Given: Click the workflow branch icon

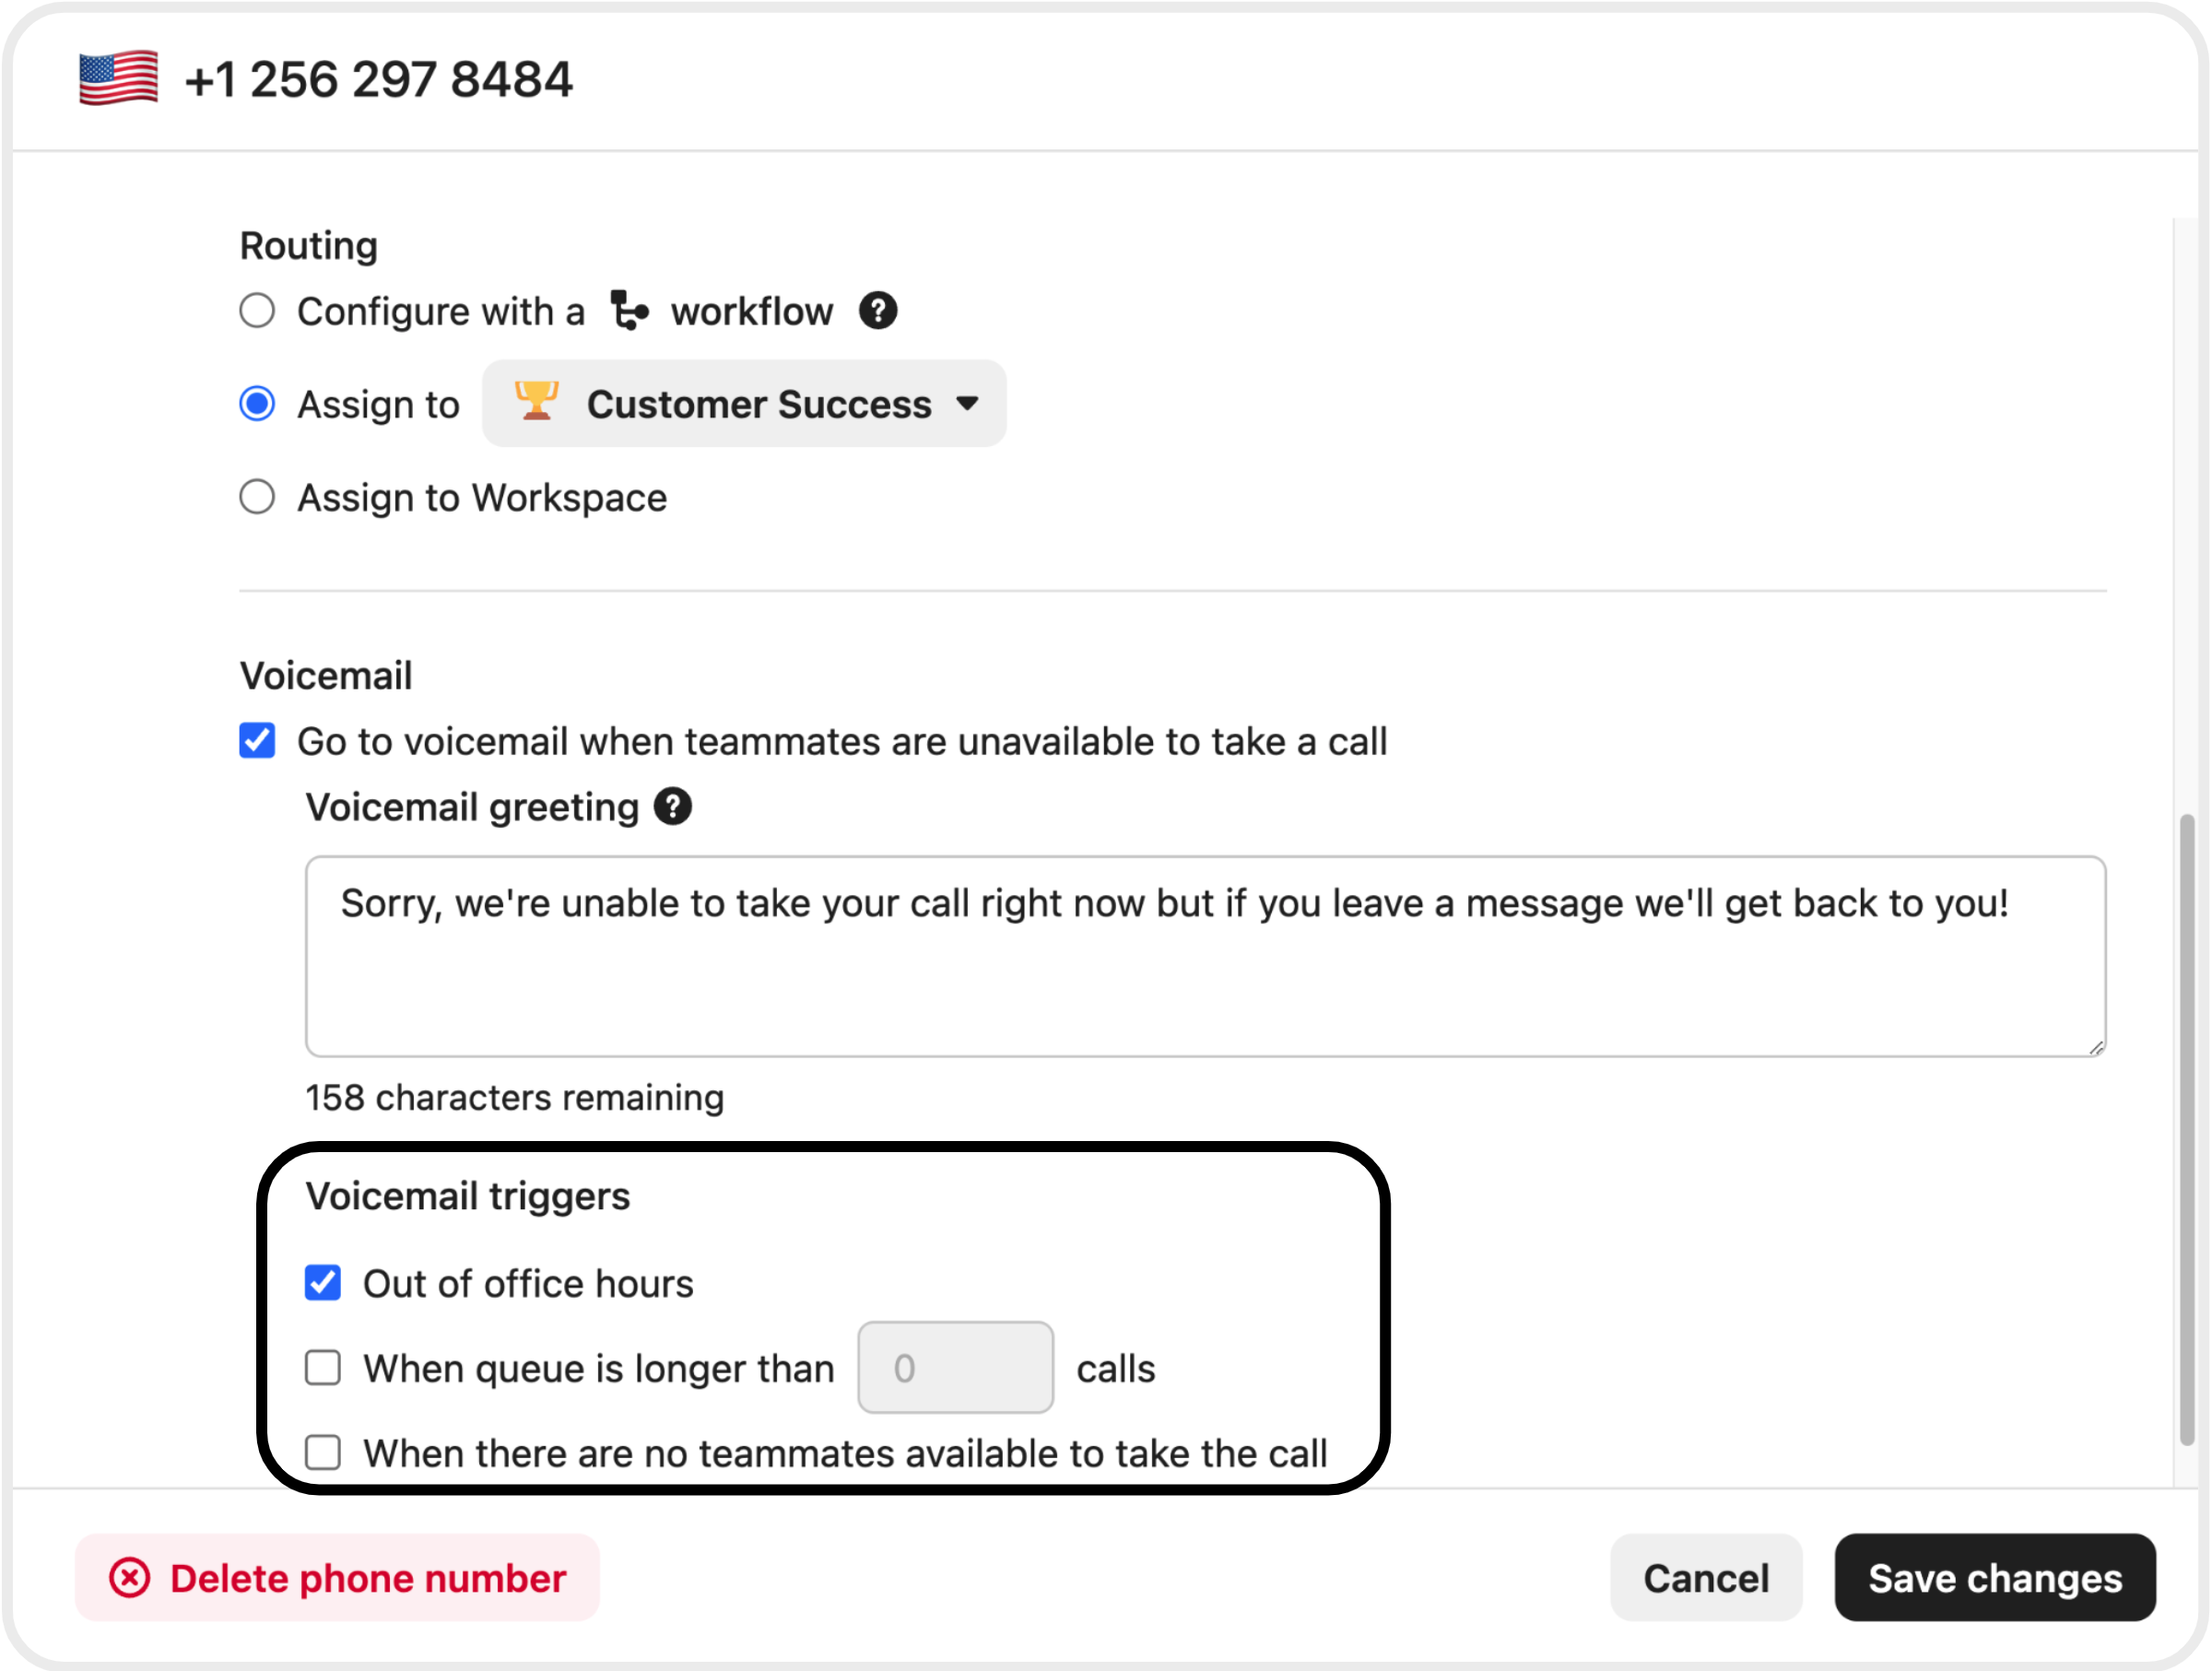Looking at the screenshot, I should coord(629,311).
